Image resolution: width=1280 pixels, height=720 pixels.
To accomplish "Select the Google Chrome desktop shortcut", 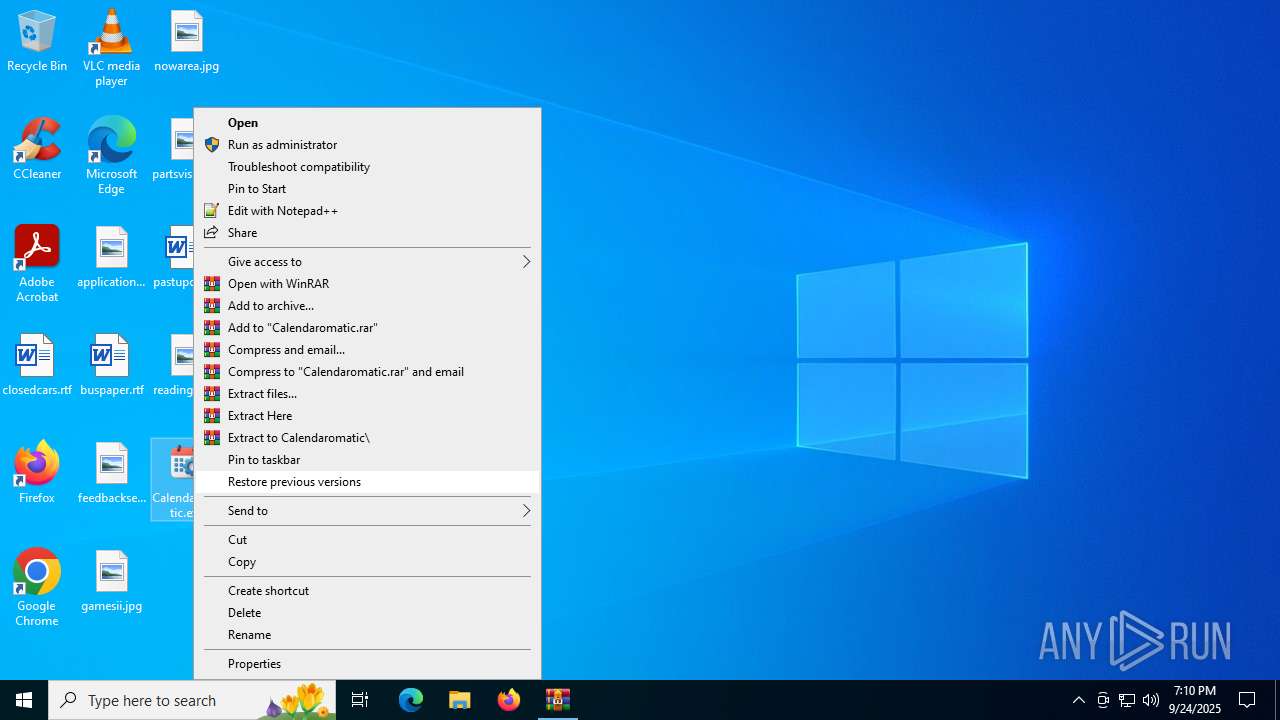I will (37, 588).
